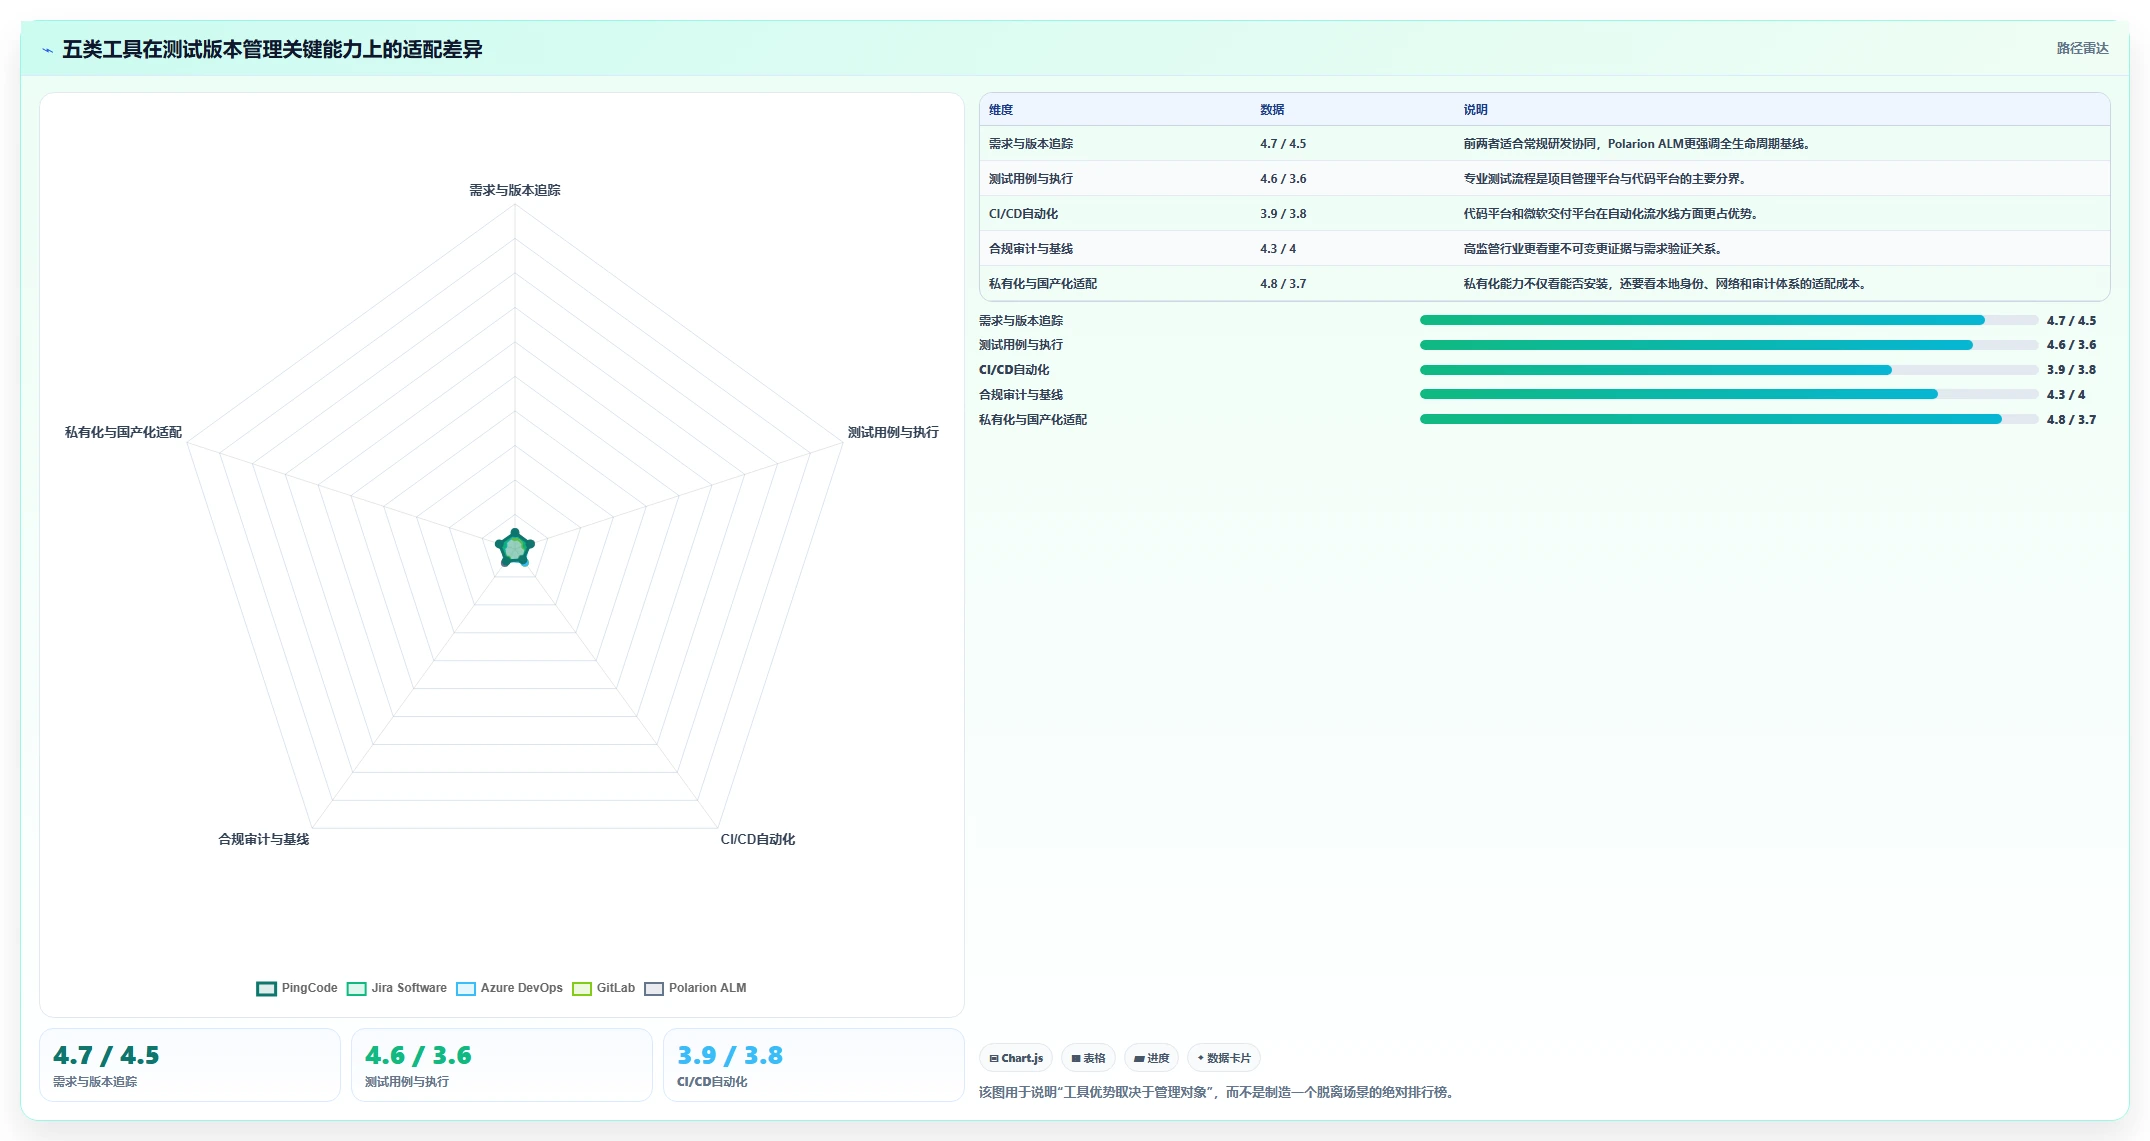Click the 4.3 / 4 table value
Screen dimensions: 2150x1141
(x=1278, y=249)
